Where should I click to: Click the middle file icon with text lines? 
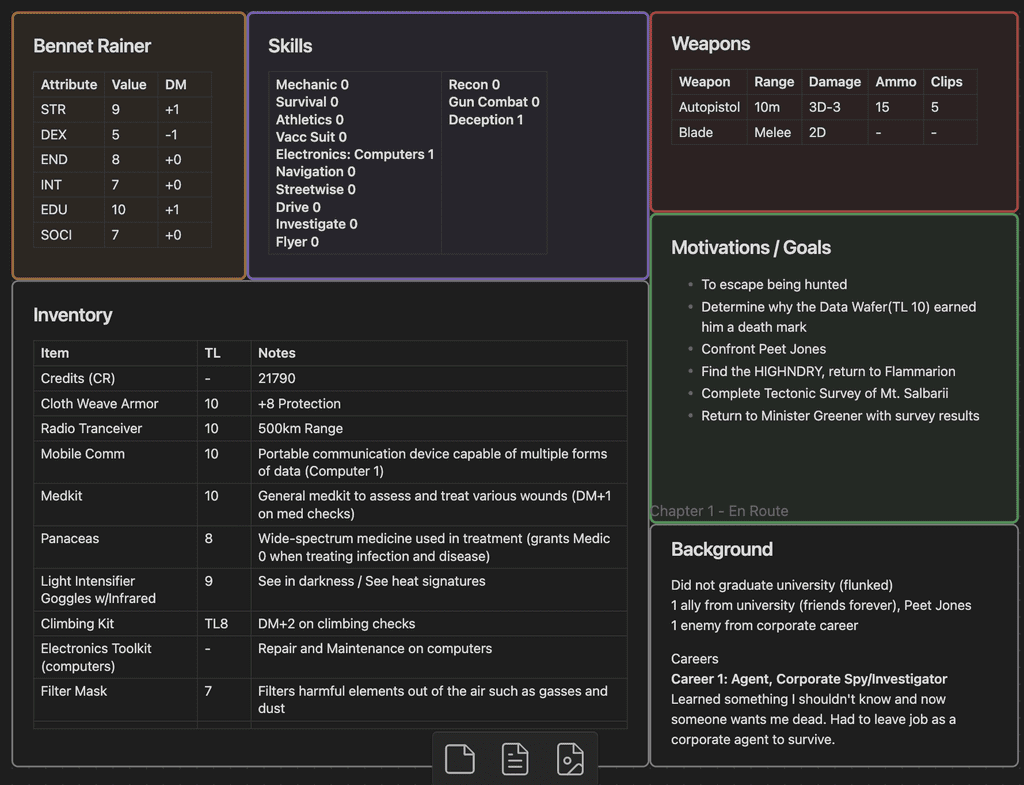coord(515,759)
